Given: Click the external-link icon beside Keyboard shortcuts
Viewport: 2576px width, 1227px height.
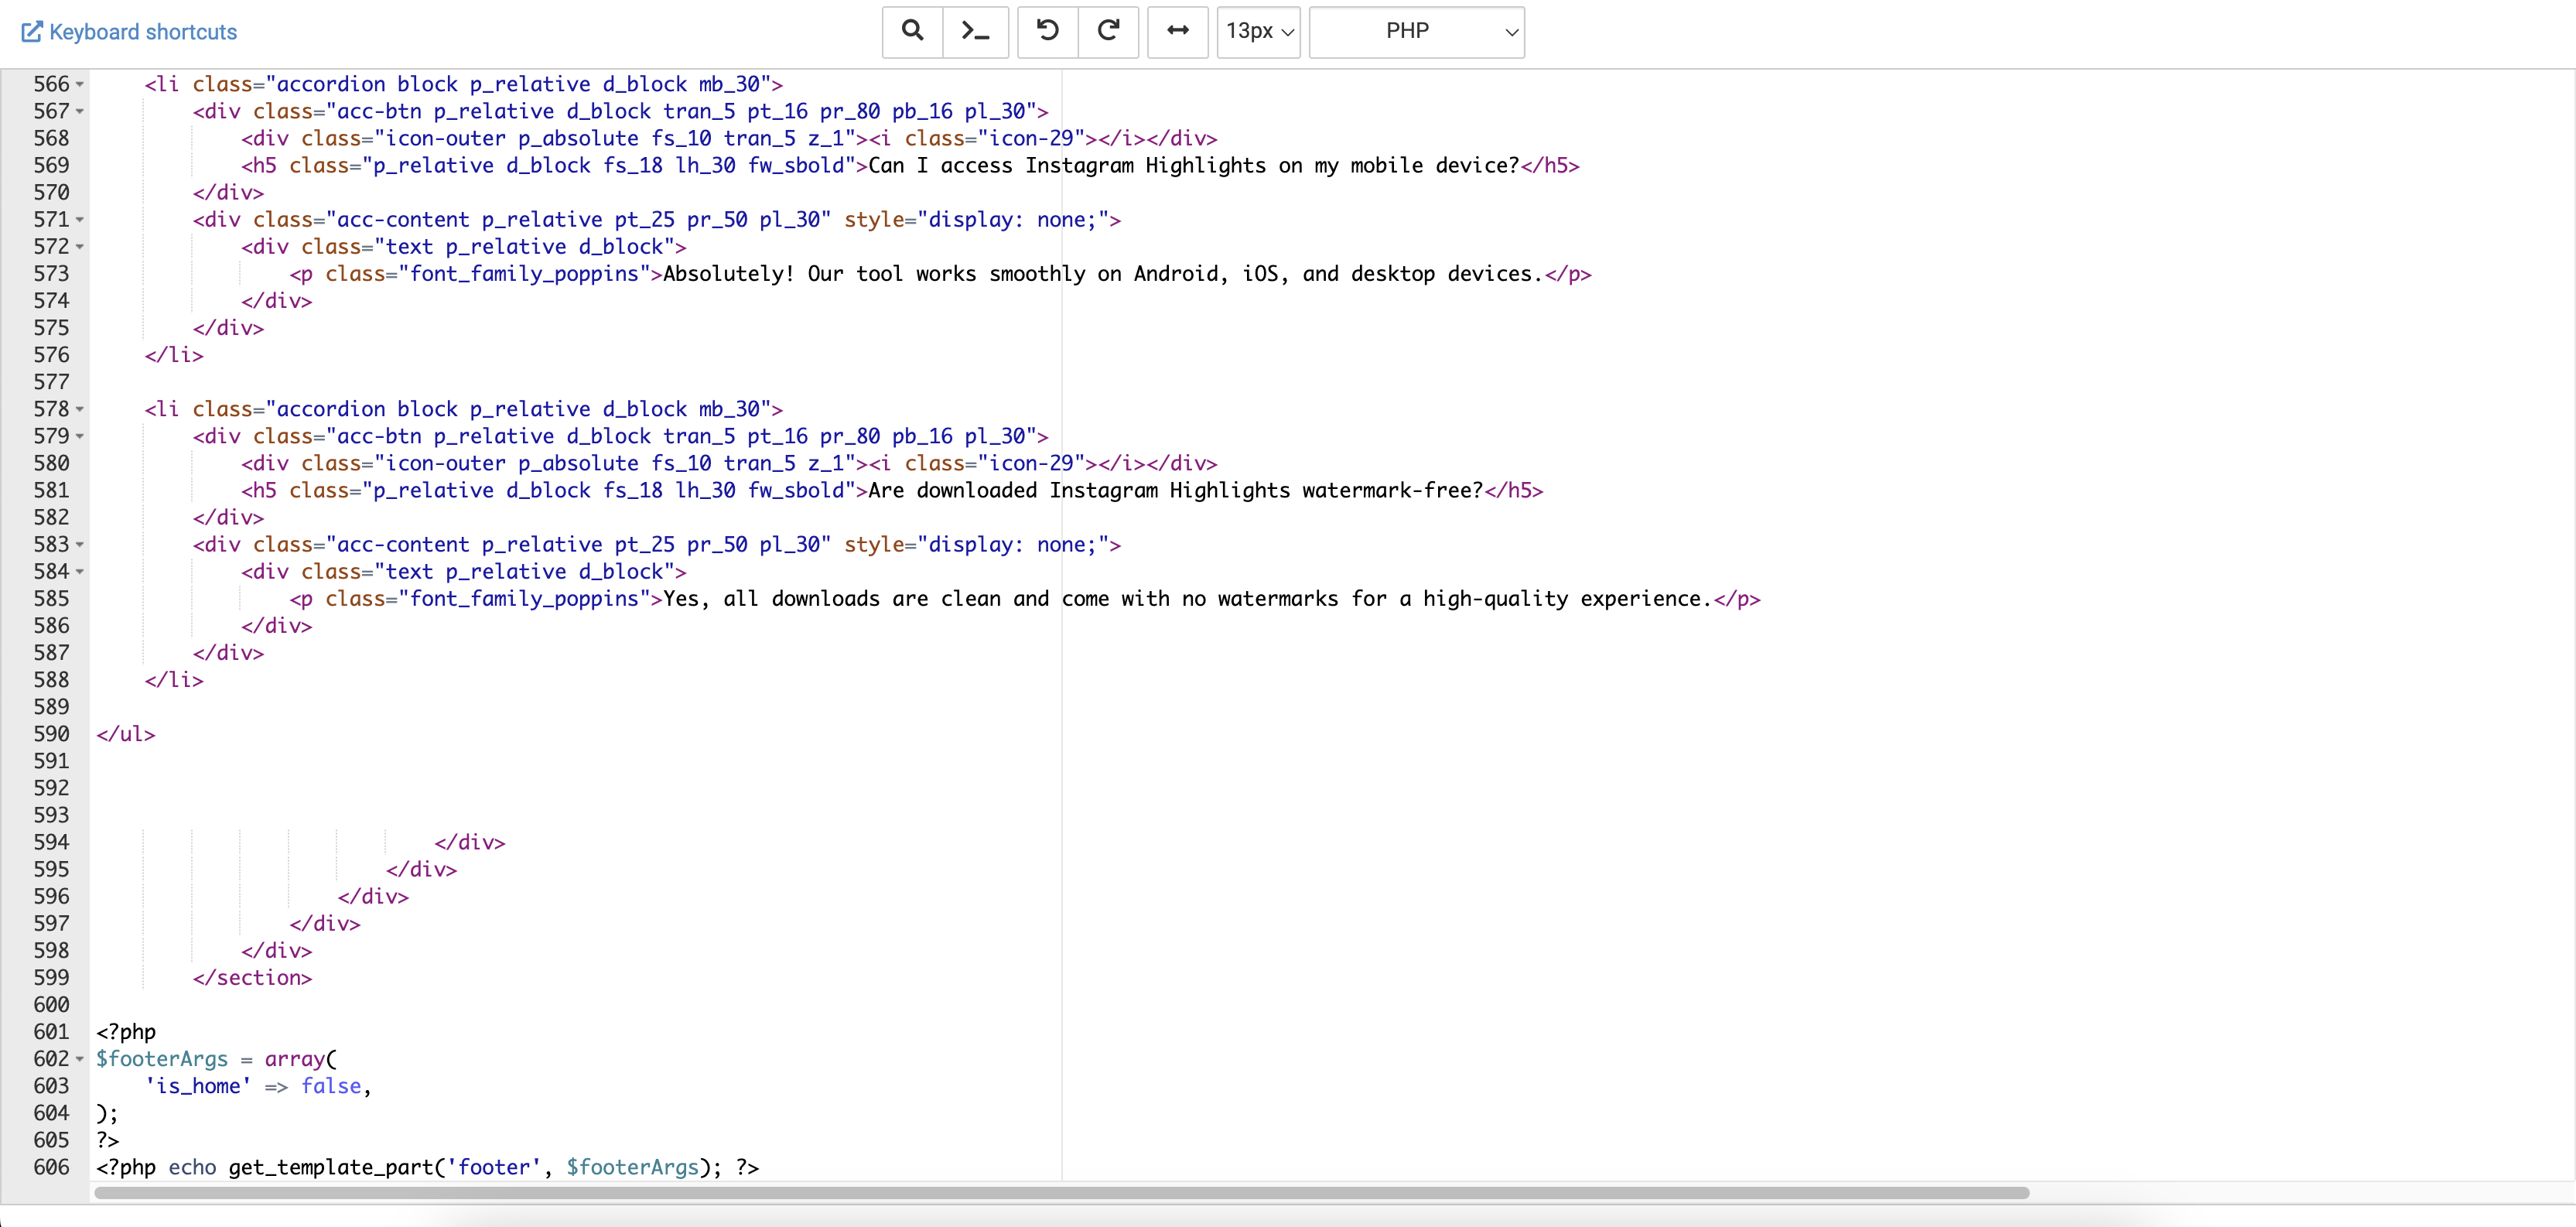Looking at the screenshot, I should pyautogui.click(x=32, y=32).
